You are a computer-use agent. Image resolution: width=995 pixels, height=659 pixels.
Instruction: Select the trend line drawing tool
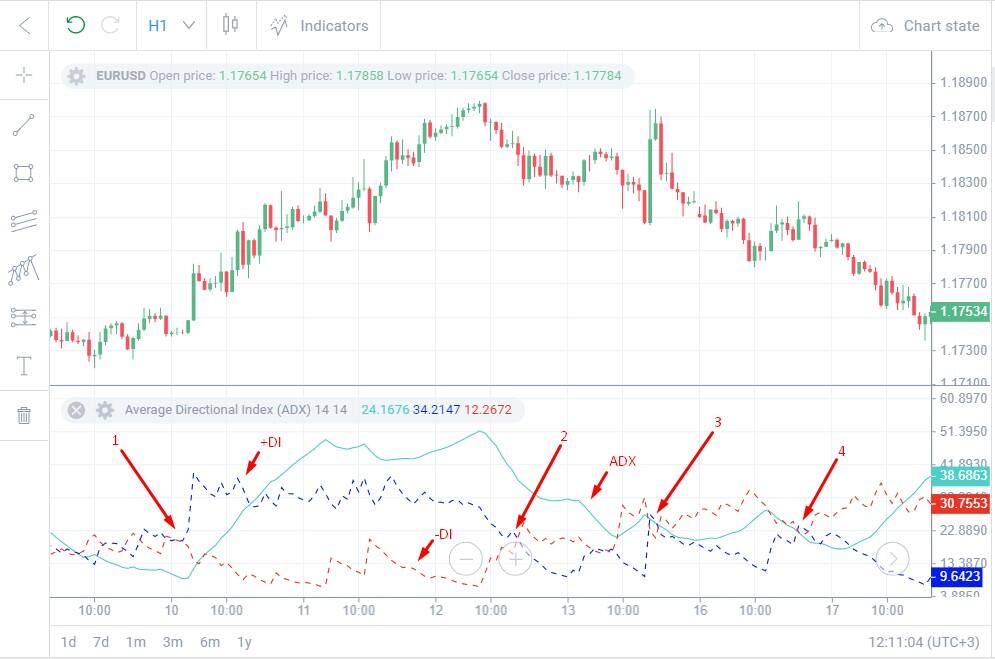24,125
